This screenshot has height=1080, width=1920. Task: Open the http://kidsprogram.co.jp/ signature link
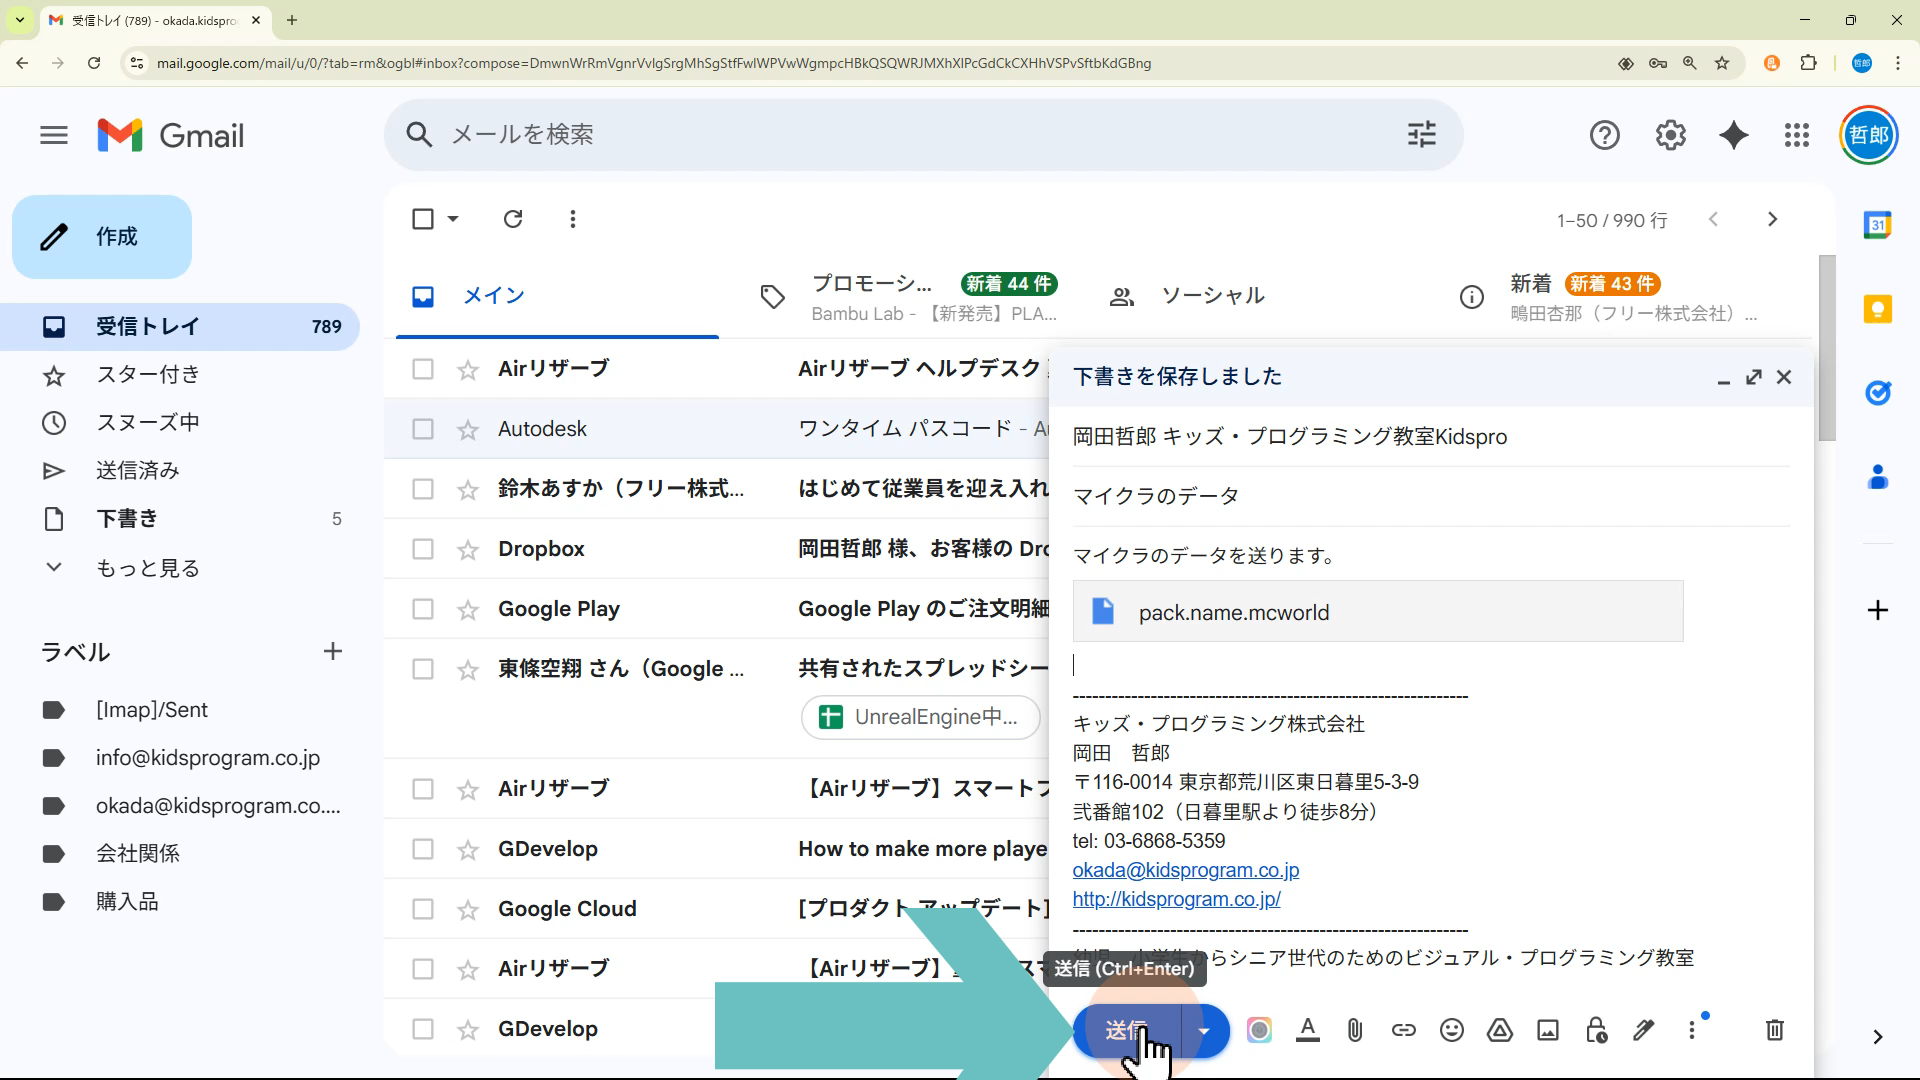coord(1176,899)
